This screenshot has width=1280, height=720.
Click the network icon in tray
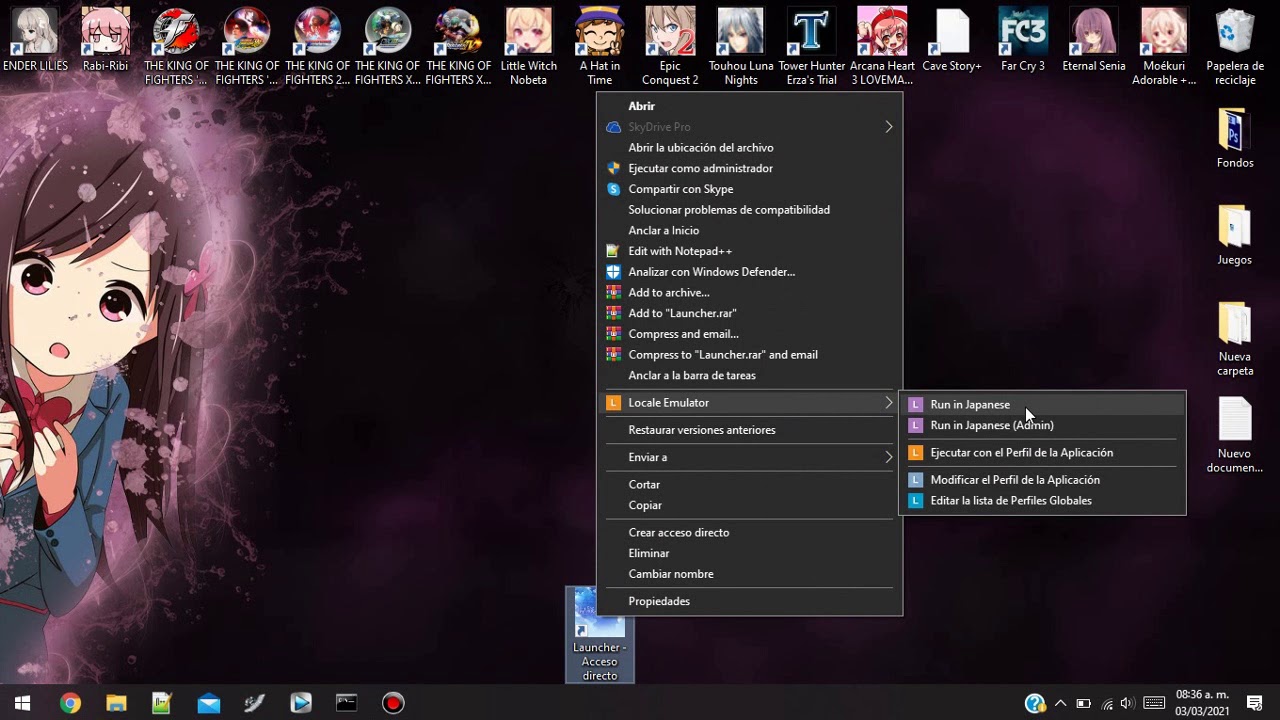click(x=1106, y=703)
